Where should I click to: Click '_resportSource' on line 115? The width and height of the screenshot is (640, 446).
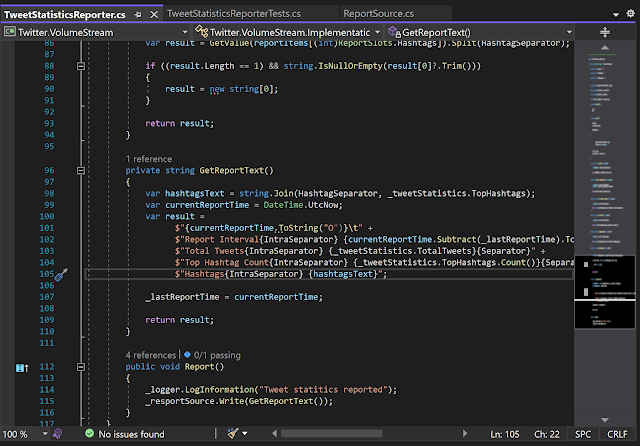point(180,401)
